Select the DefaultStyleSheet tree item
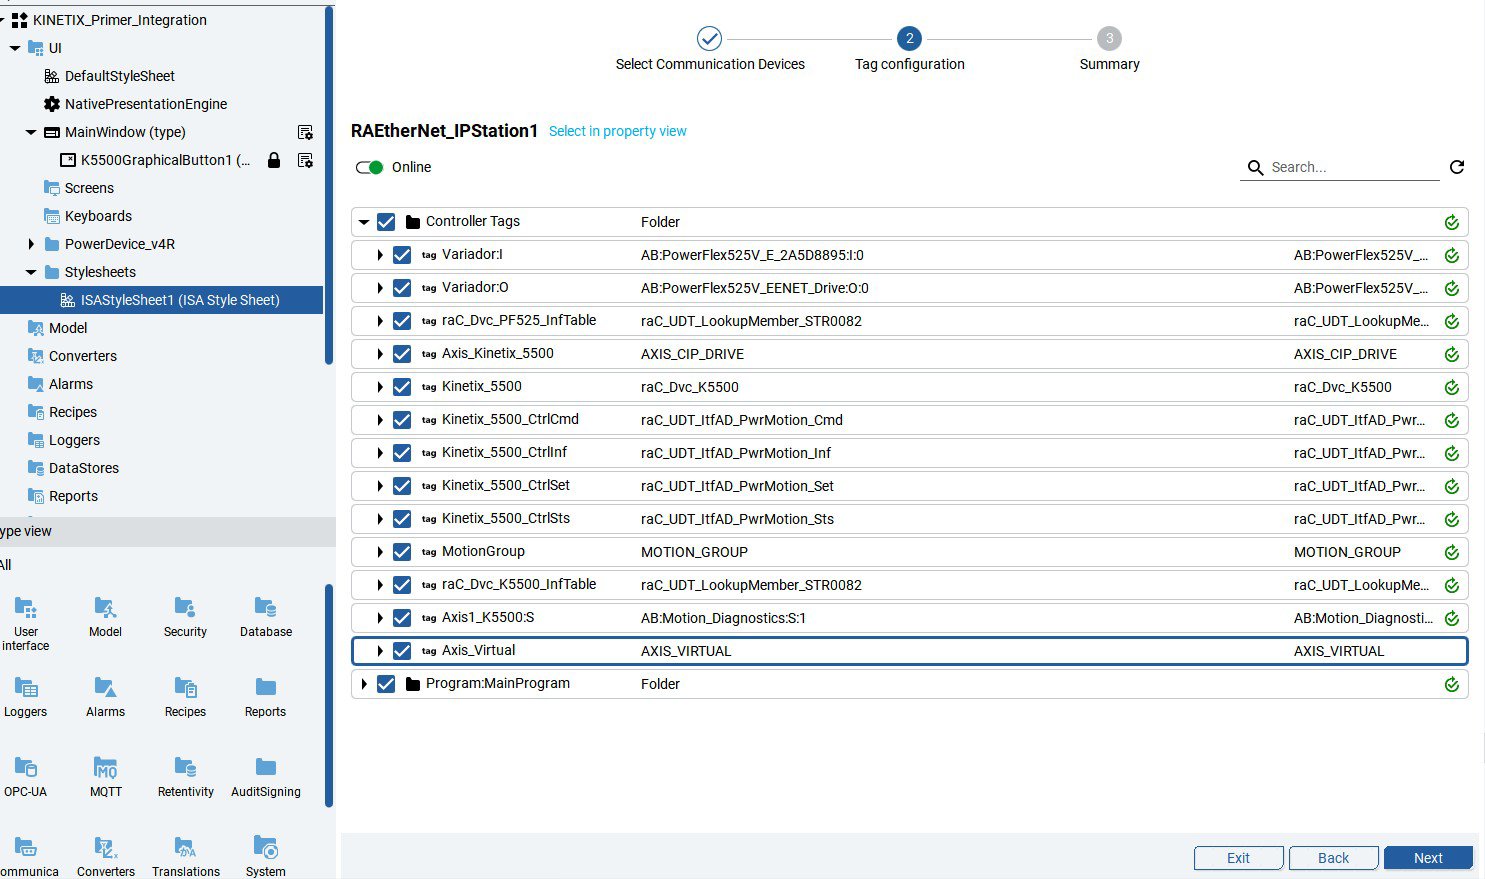 pyautogui.click(x=119, y=76)
